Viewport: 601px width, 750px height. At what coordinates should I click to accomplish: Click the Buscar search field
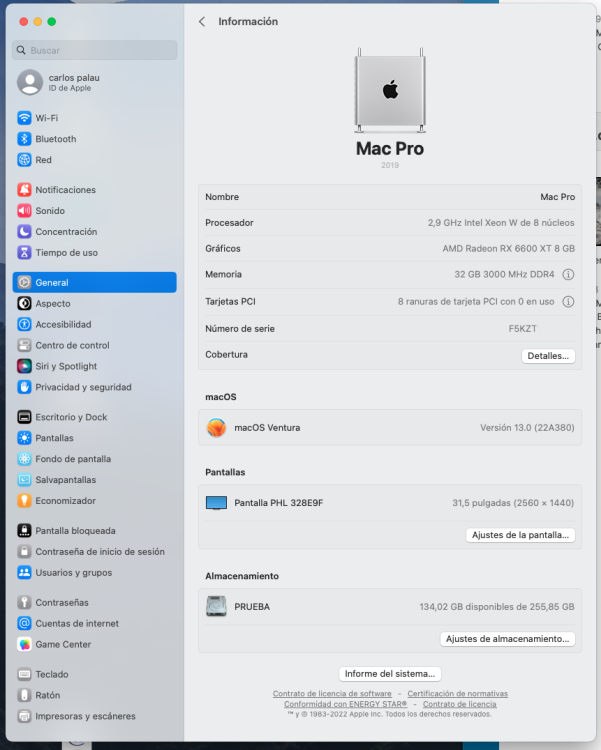[x=94, y=50]
